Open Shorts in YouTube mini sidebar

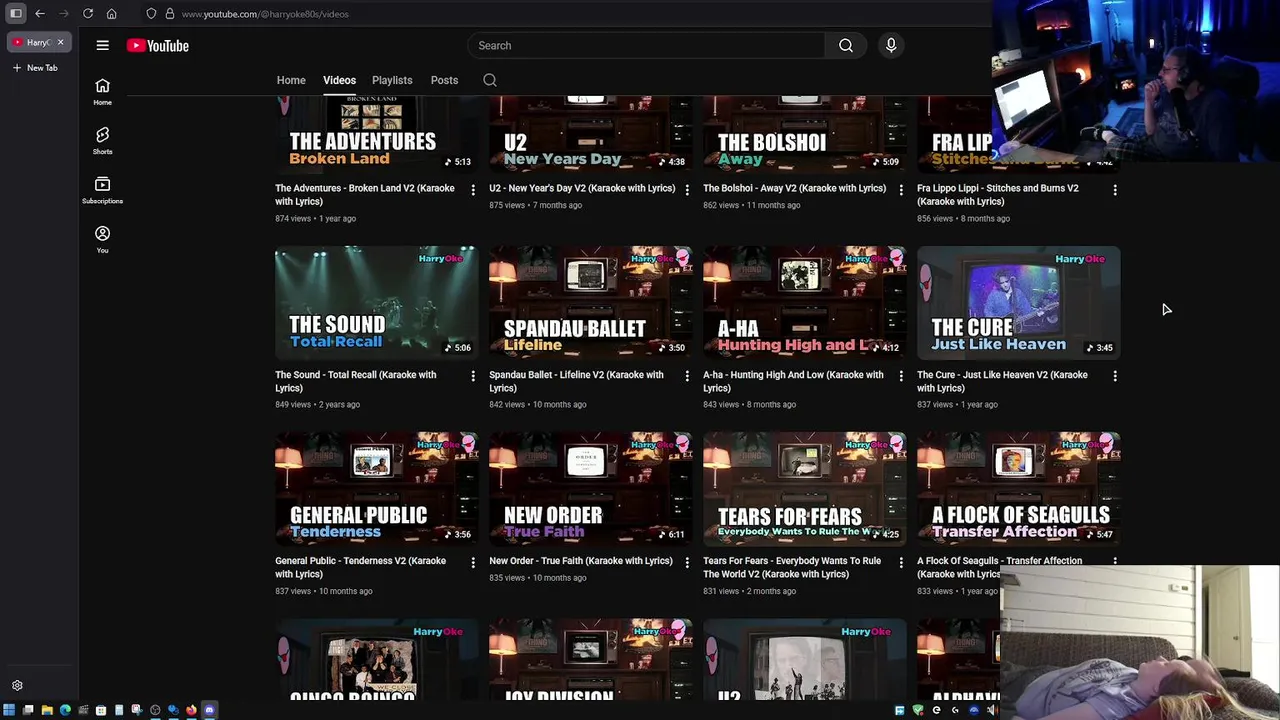click(102, 141)
